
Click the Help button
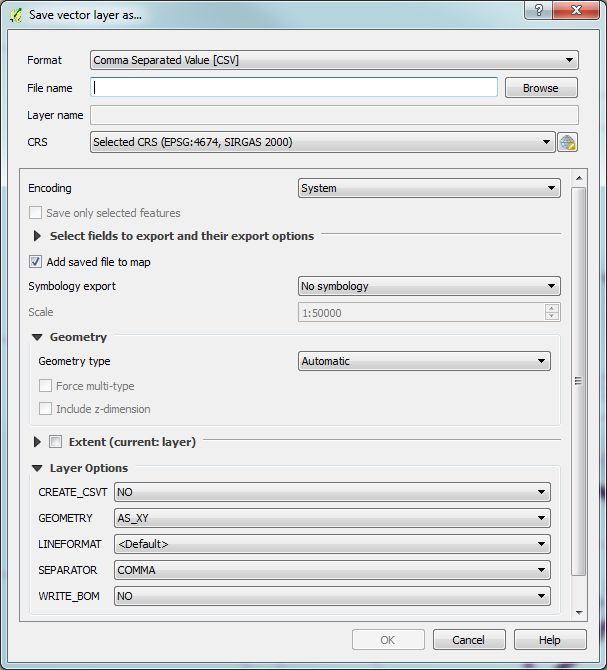click(550, 640)
